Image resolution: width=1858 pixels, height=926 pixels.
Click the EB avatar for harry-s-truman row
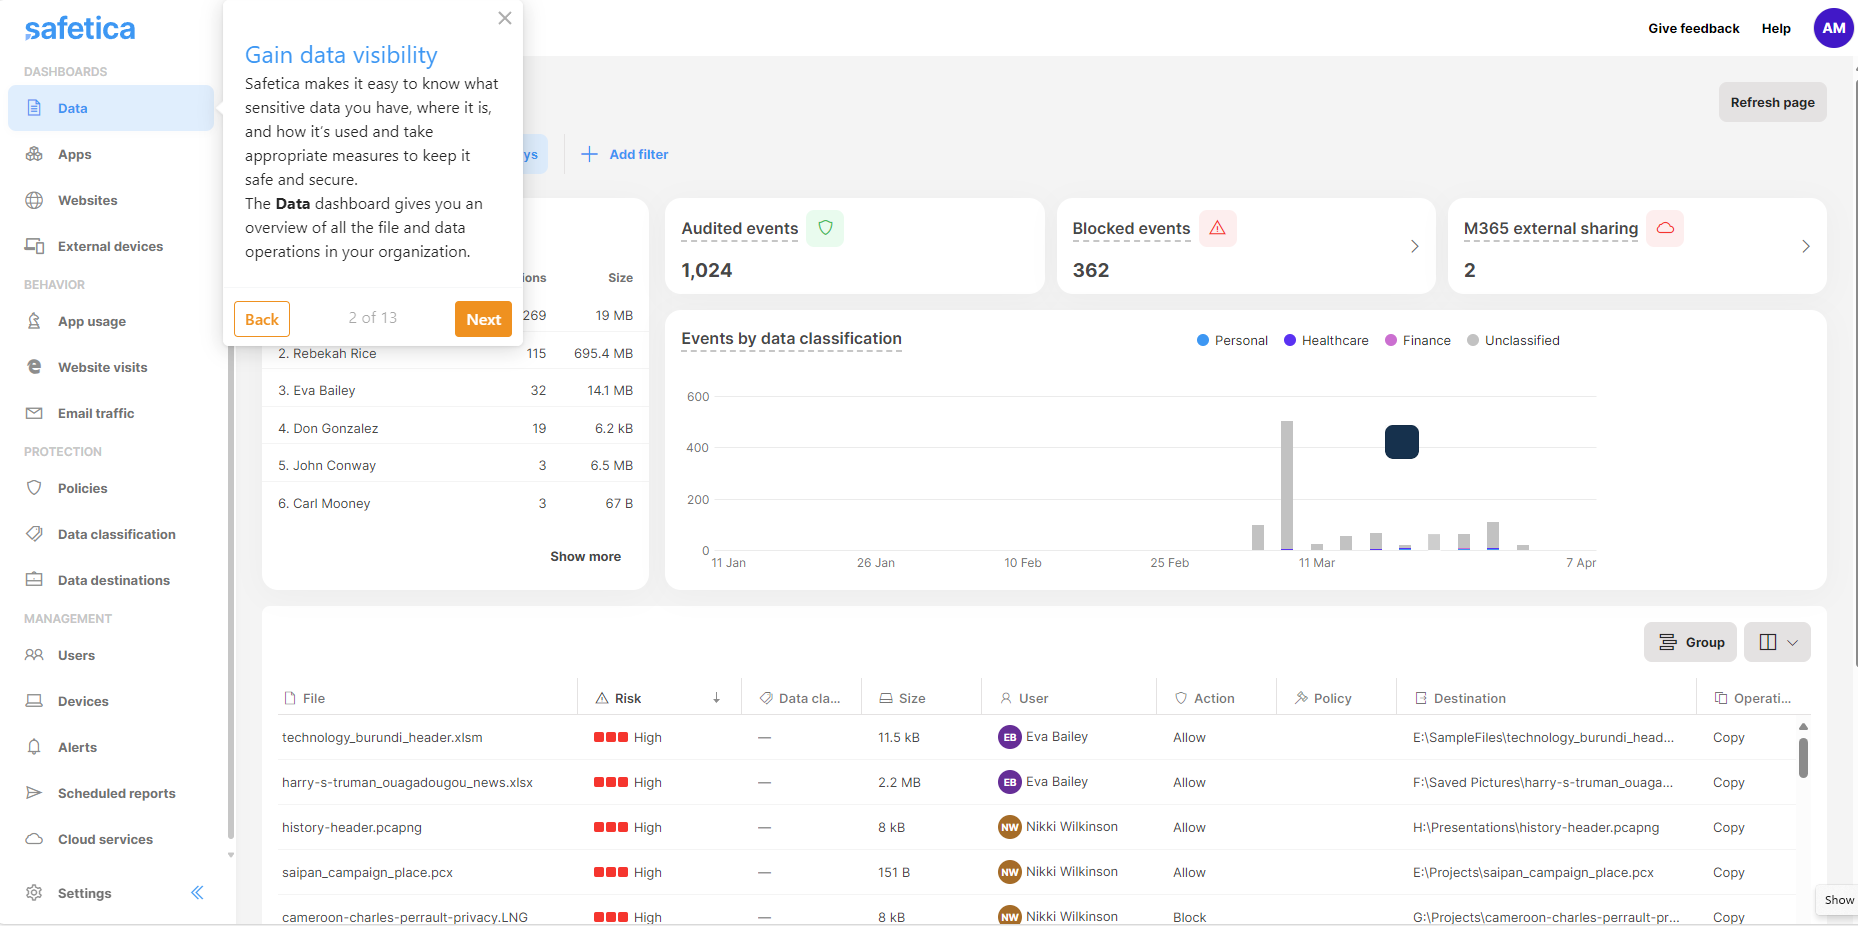pos(1010,782)
